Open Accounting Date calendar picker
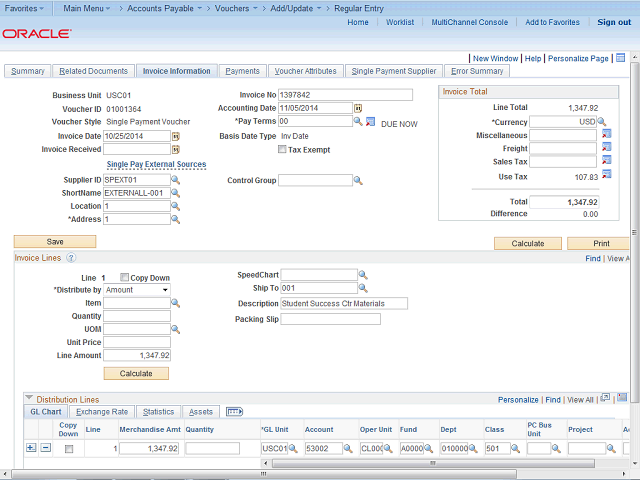 (x=358, y=108)
